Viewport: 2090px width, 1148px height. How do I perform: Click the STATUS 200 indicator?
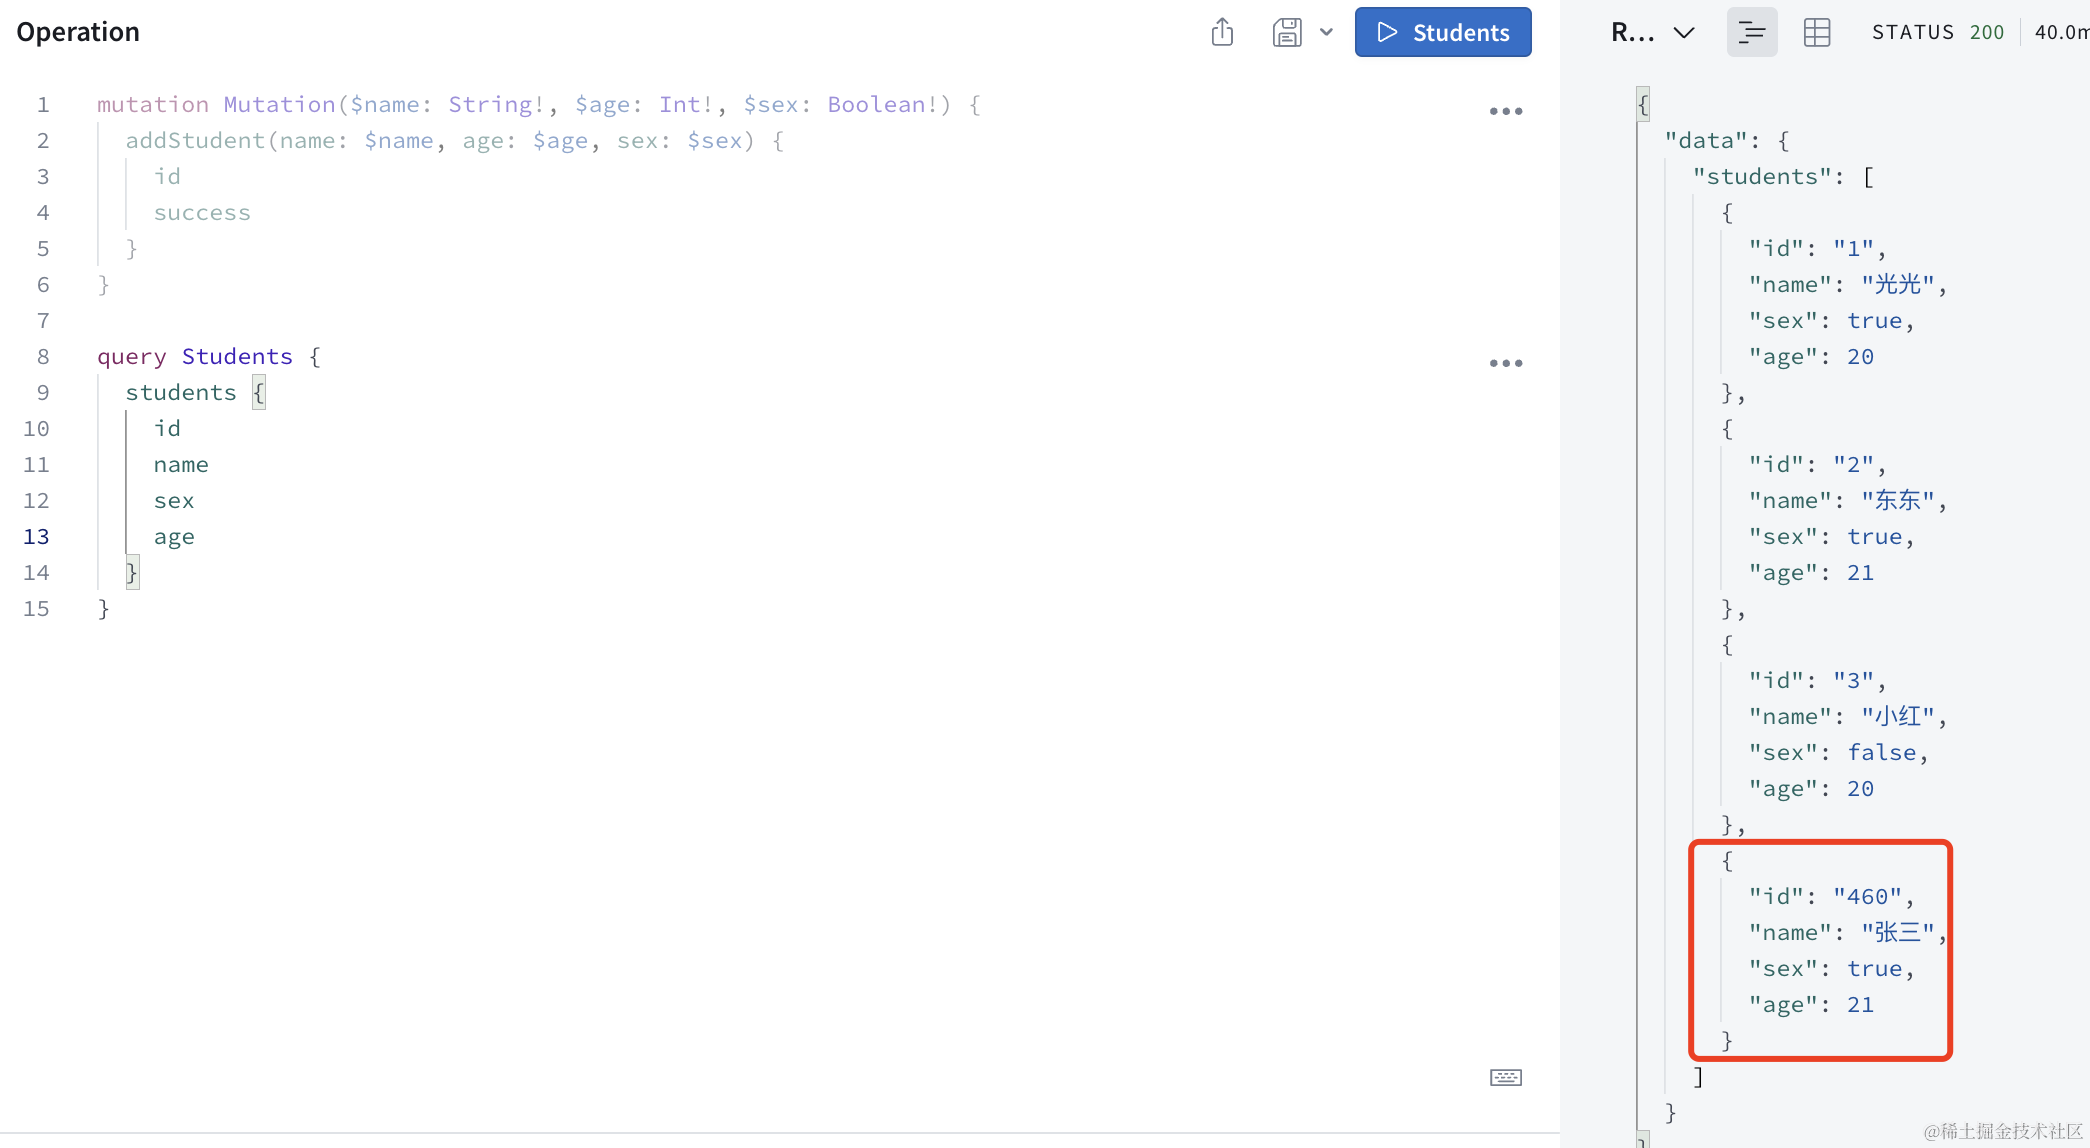pyautogui.click(x=1937, y=32)
